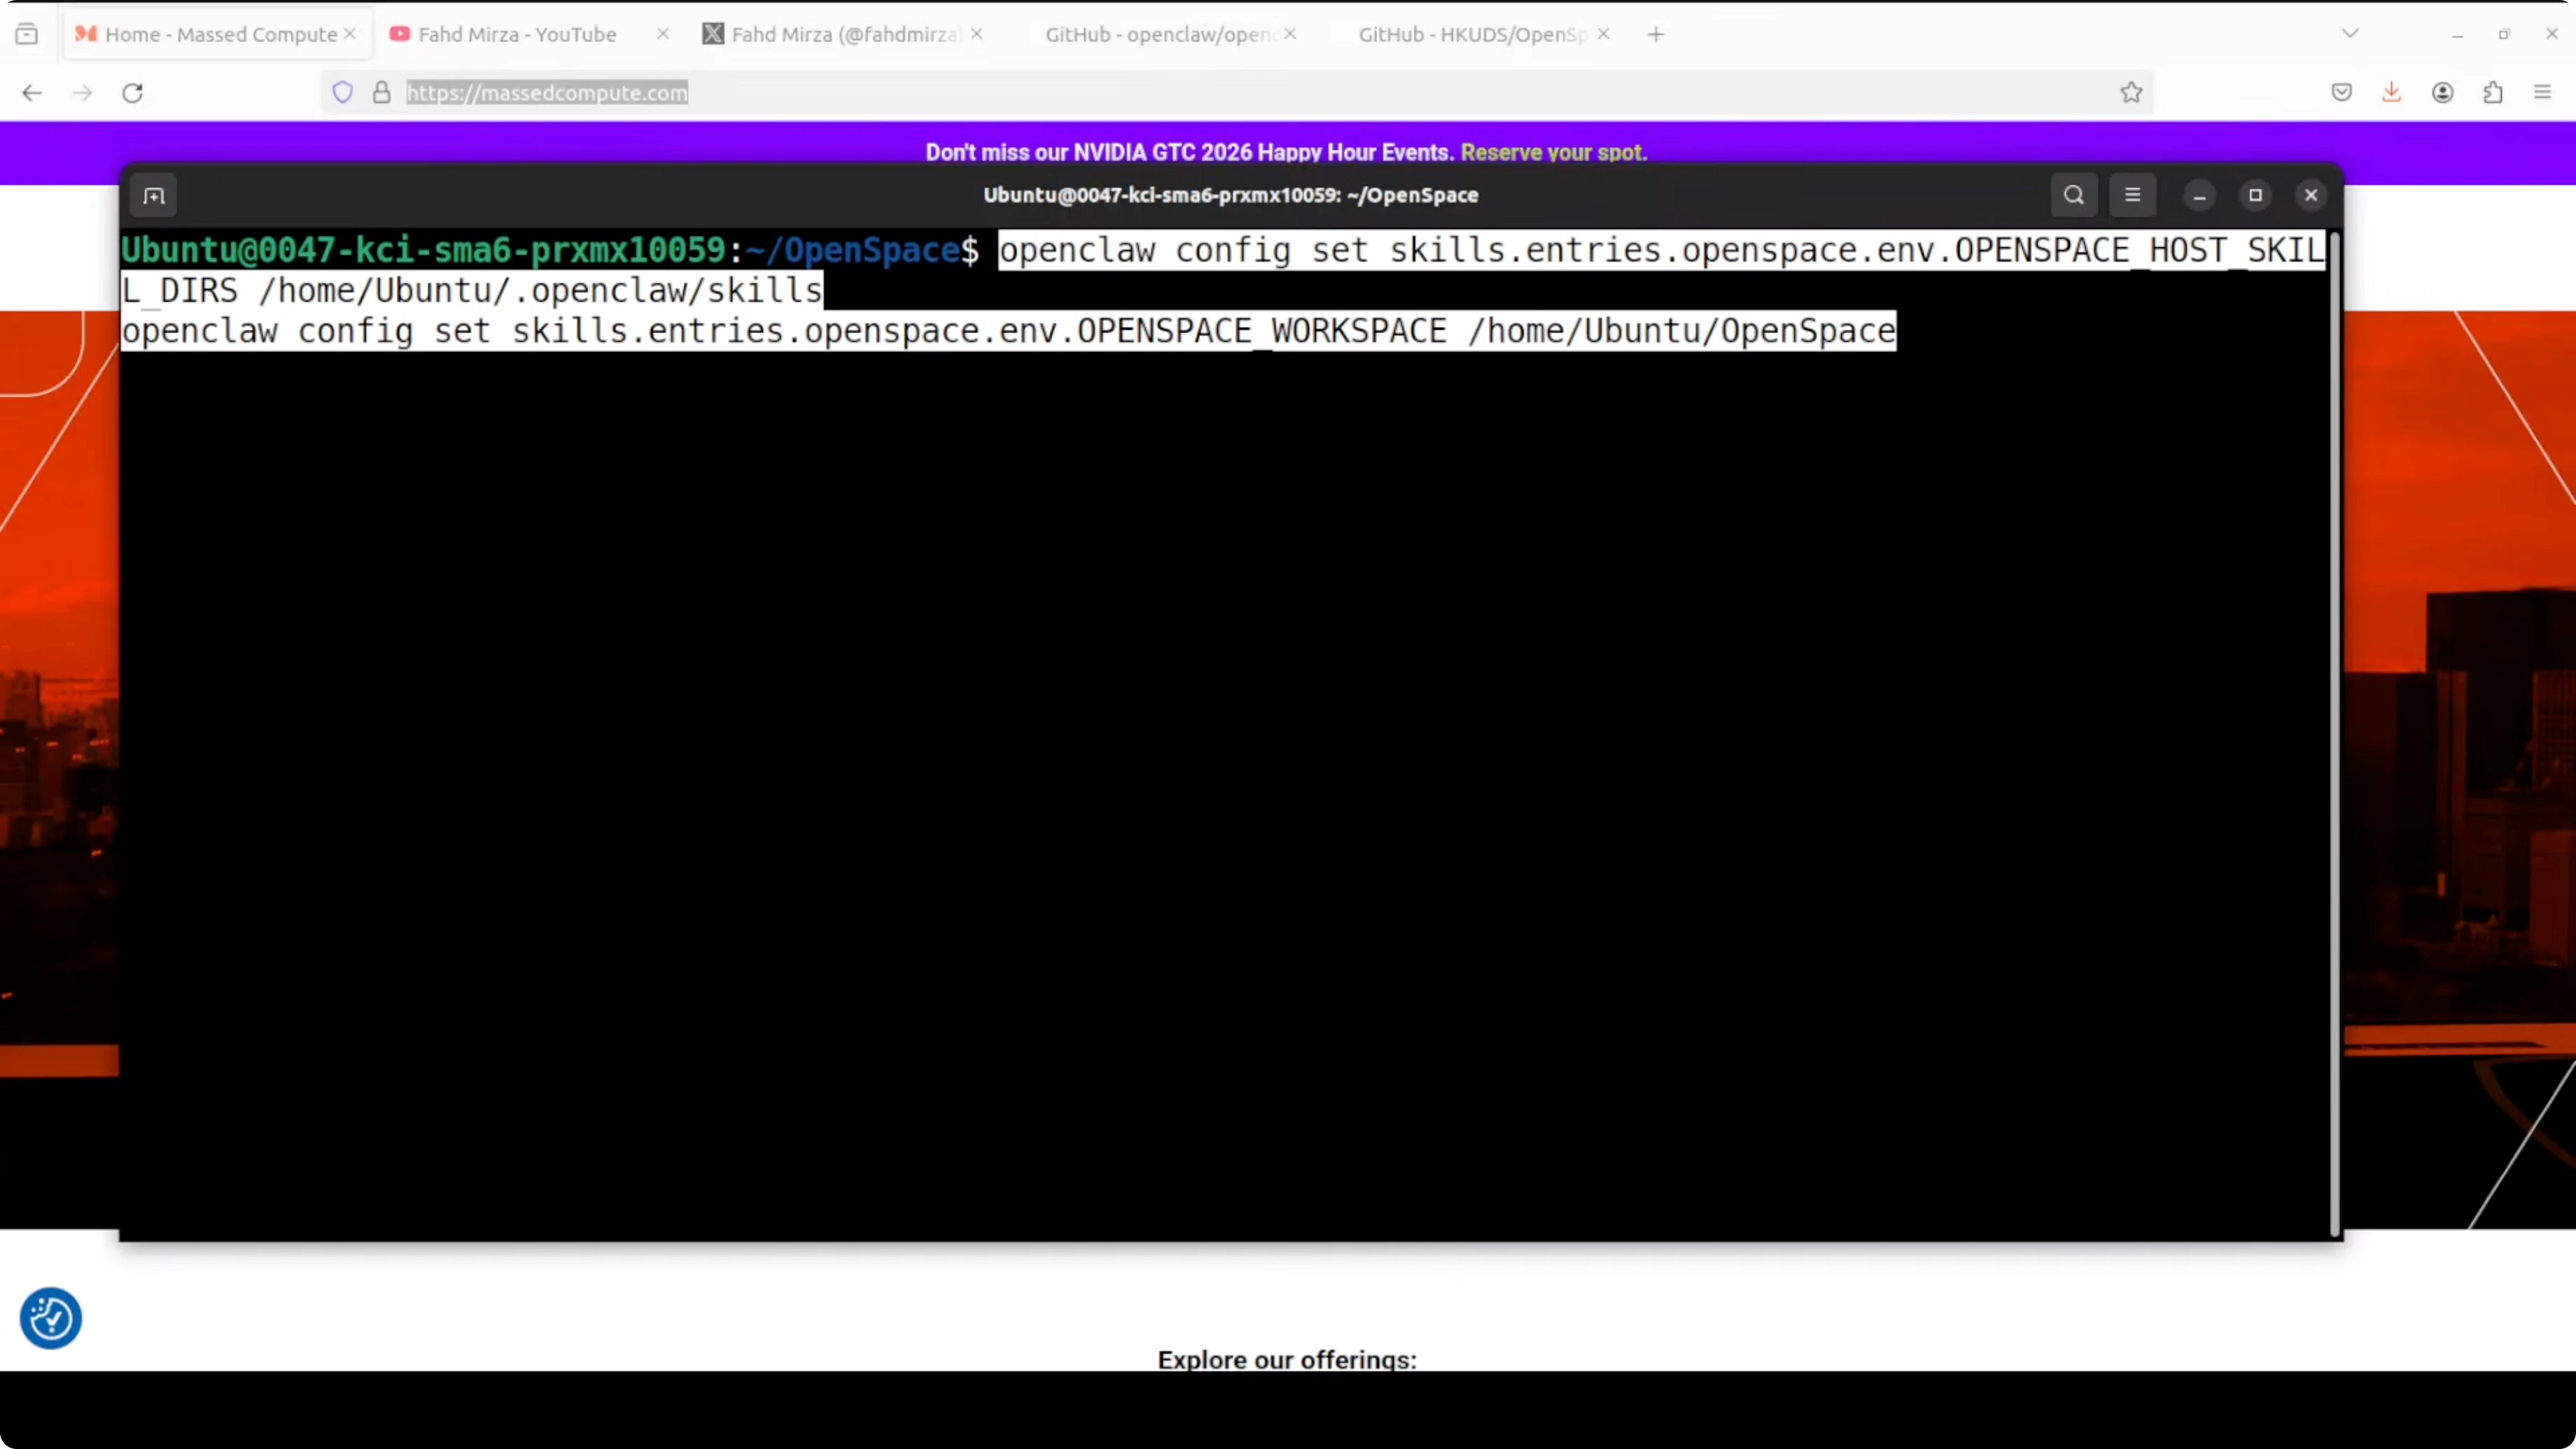This screenshot has height=1449, width=2576.
Task: Close the GitHub HKUDS OpenSpace tab
Action: [x=1604, y=34]
